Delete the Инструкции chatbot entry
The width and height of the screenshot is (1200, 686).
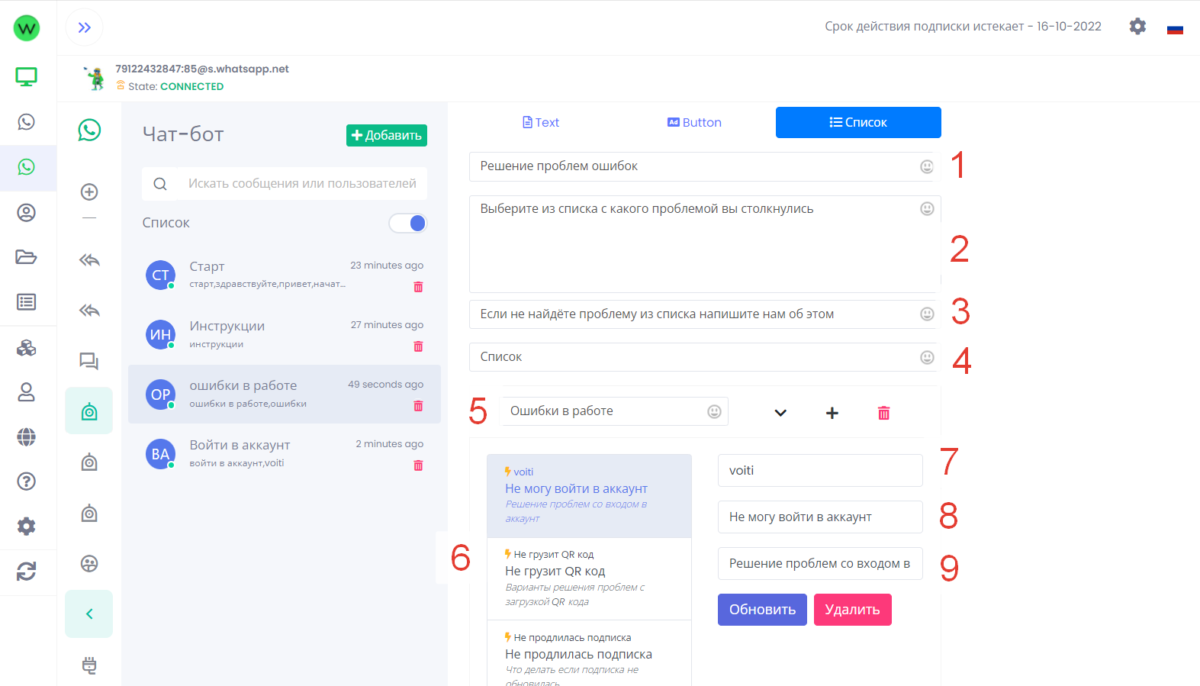(418, 346)
